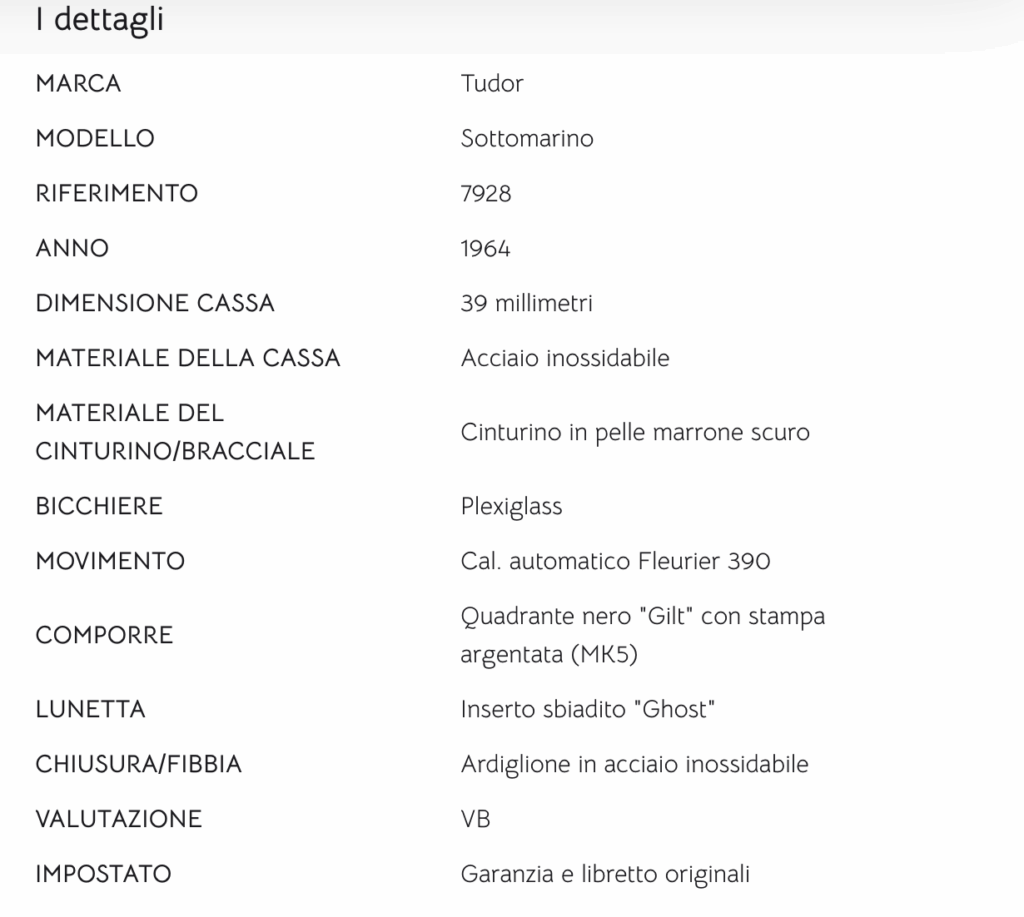Image resolution: width=1024 pixels, height=917 pixels.
Task: Click "Cinturino in pelle marrone scuro" text
Action: pos(634,432)
